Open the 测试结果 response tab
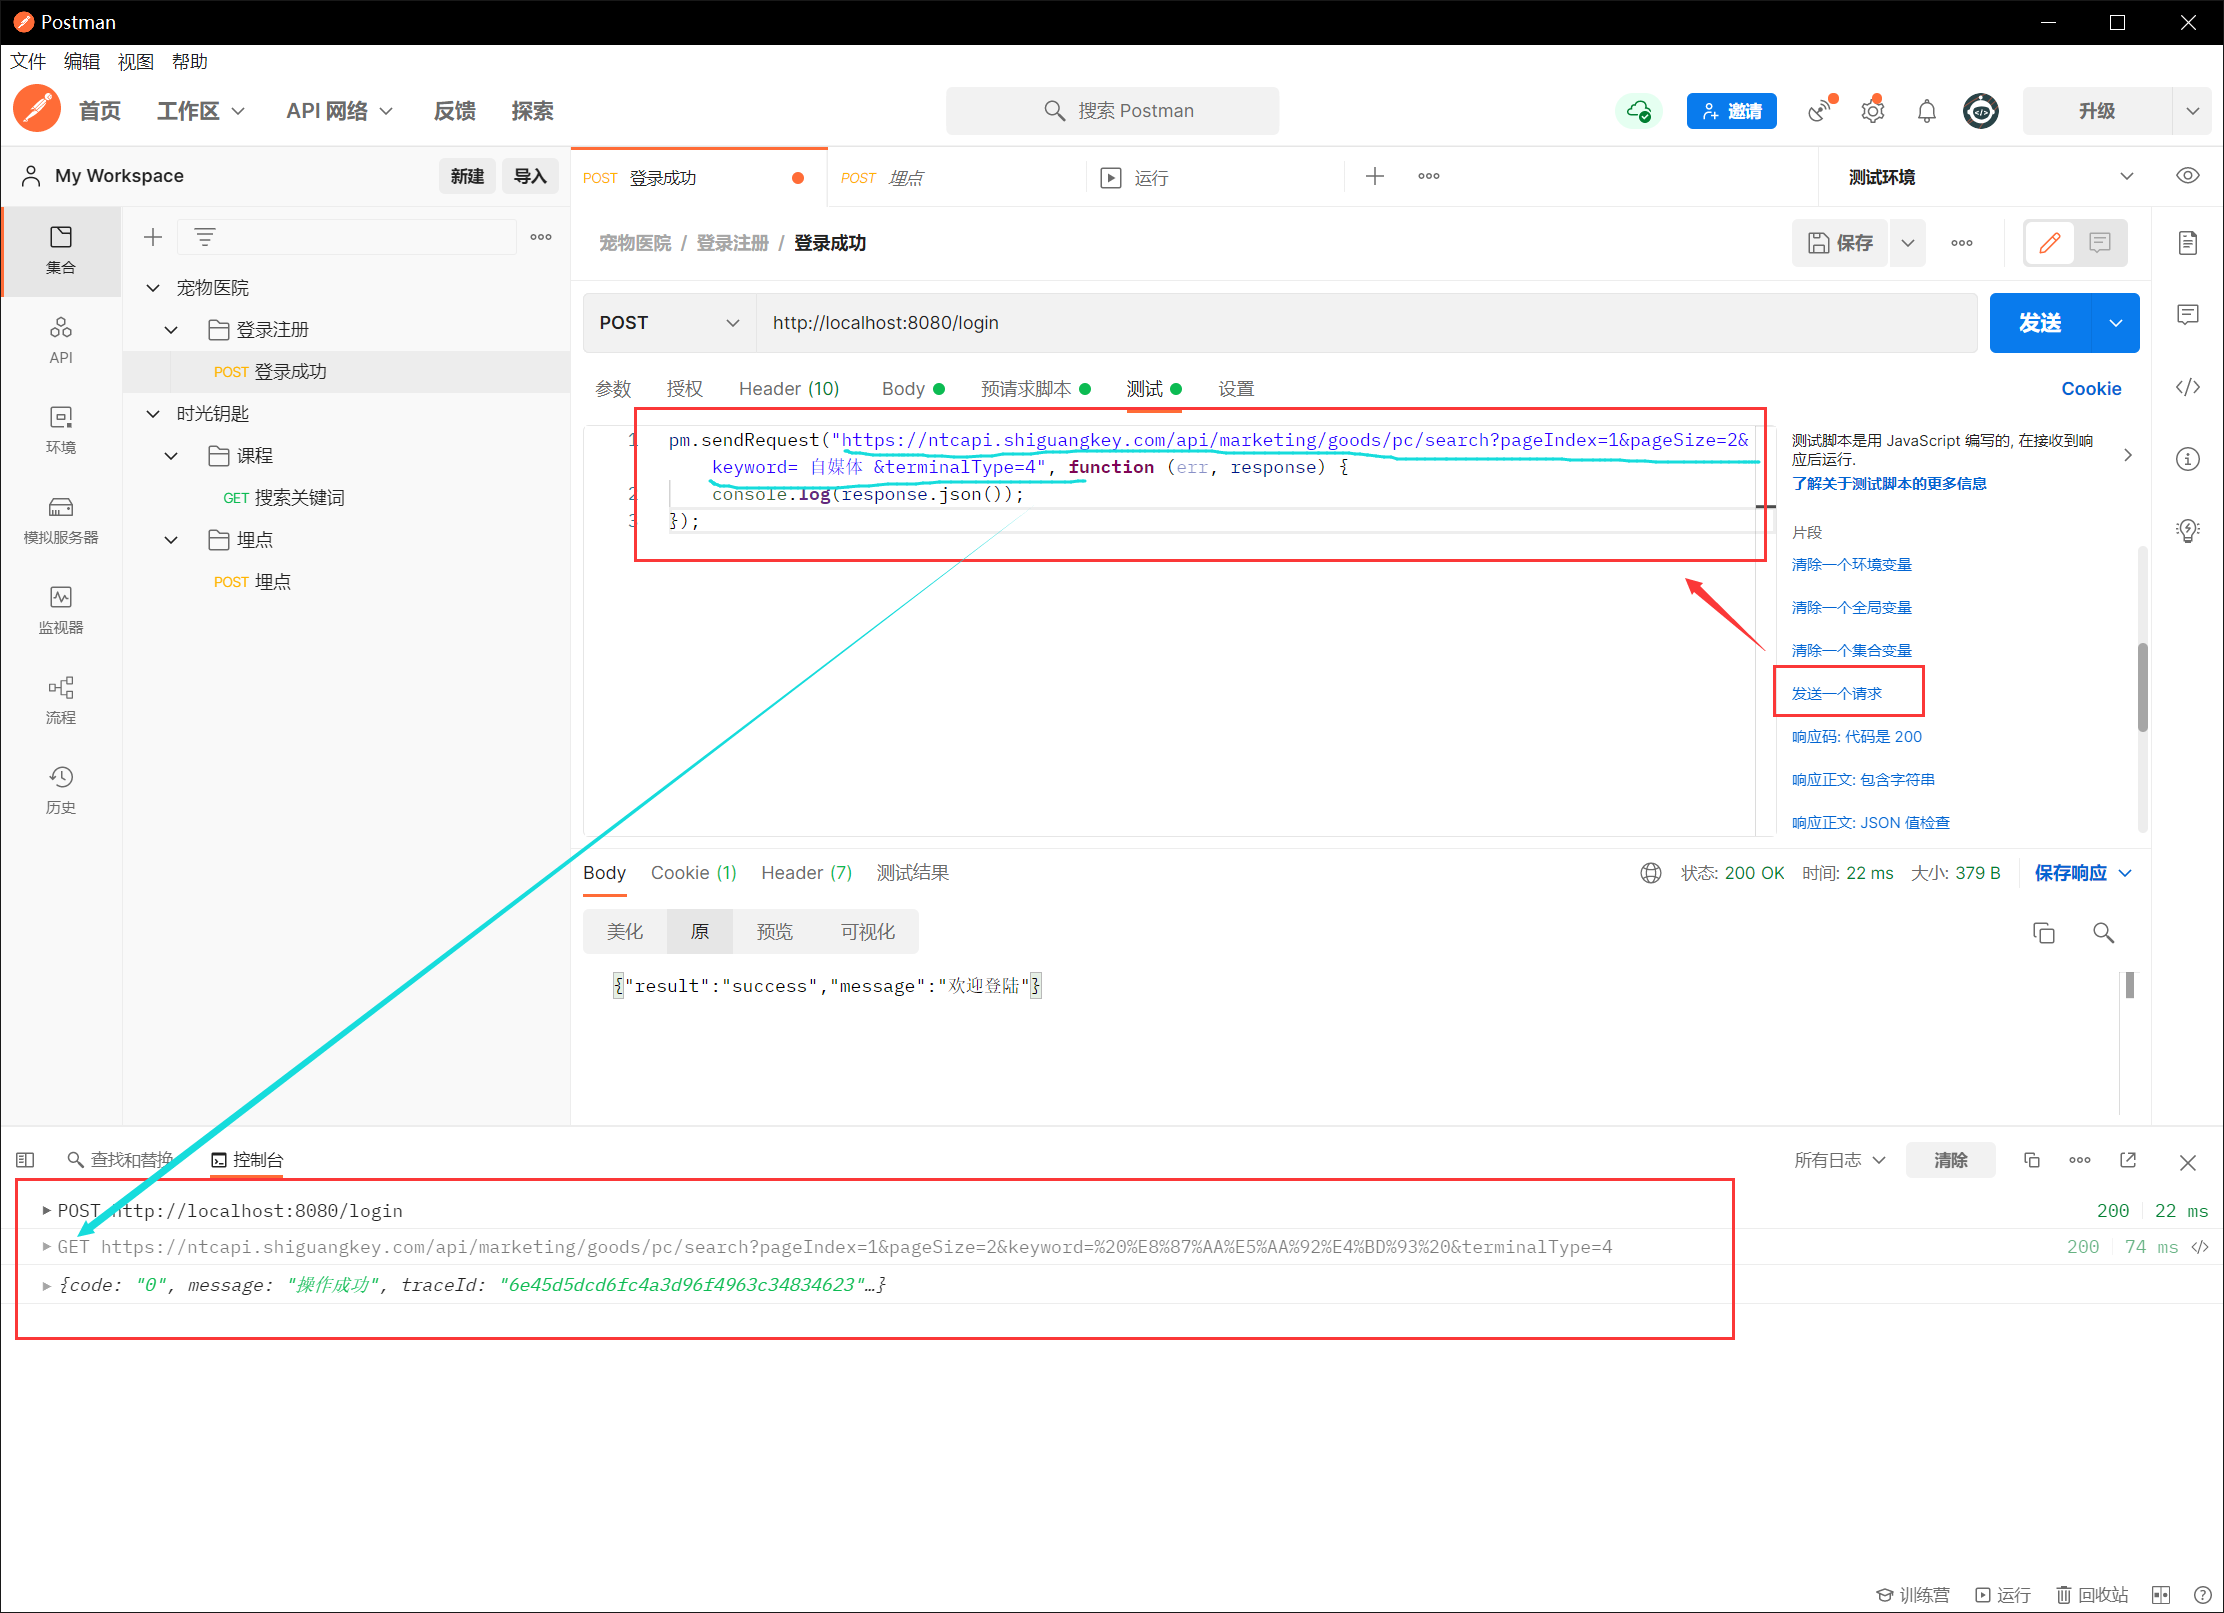The width and height of the screenshot is (2224, 1613). point(912,873)
